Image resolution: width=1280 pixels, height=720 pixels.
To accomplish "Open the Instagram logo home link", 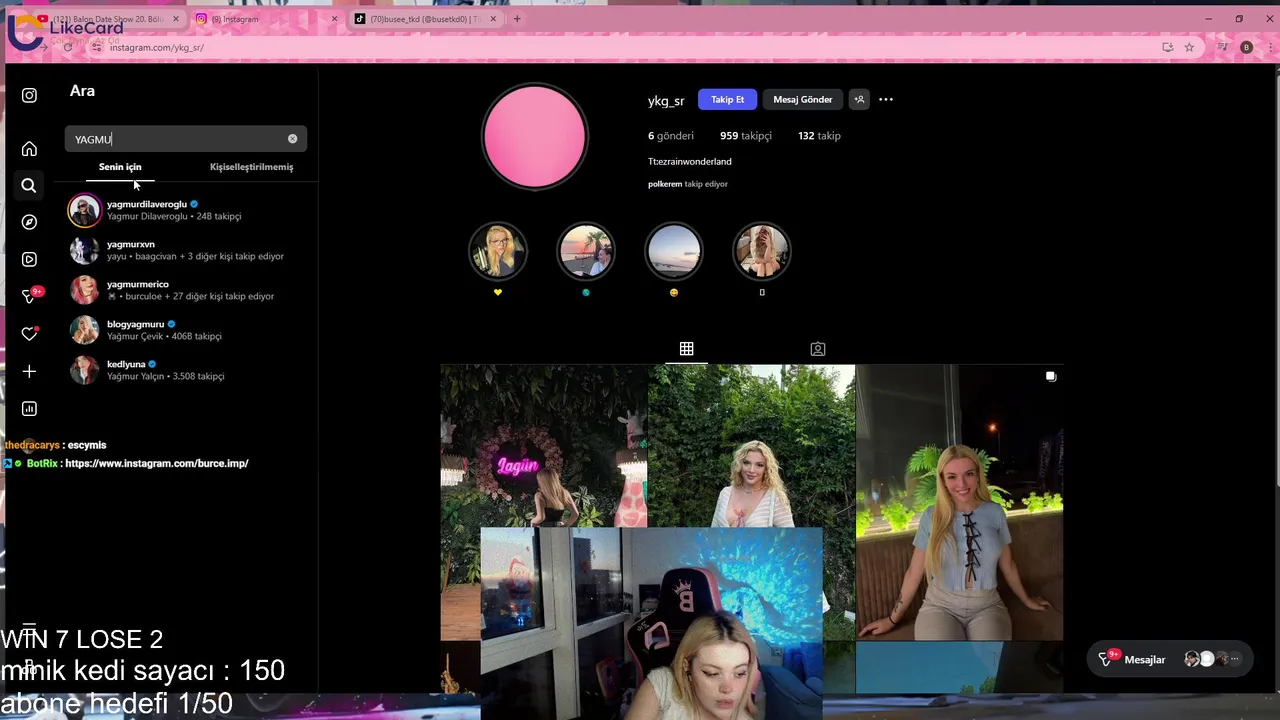I will click(x=29, y=95).
